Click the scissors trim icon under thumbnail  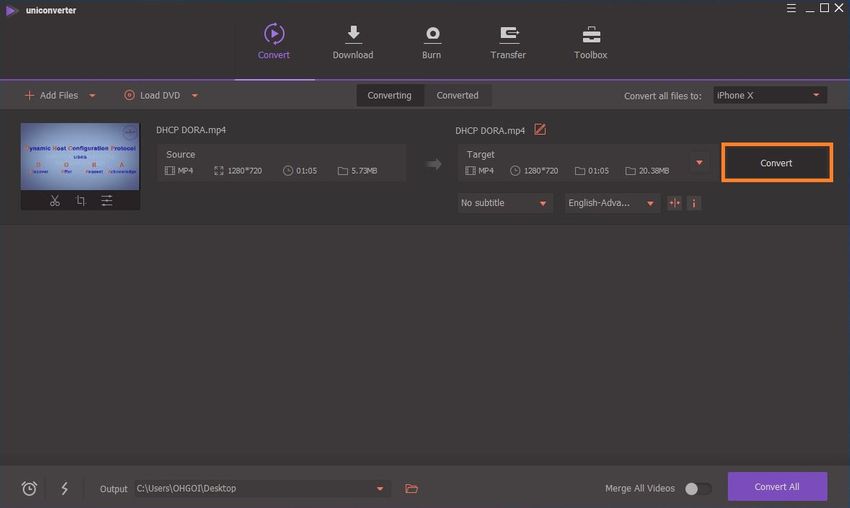[x=54, y=201]
